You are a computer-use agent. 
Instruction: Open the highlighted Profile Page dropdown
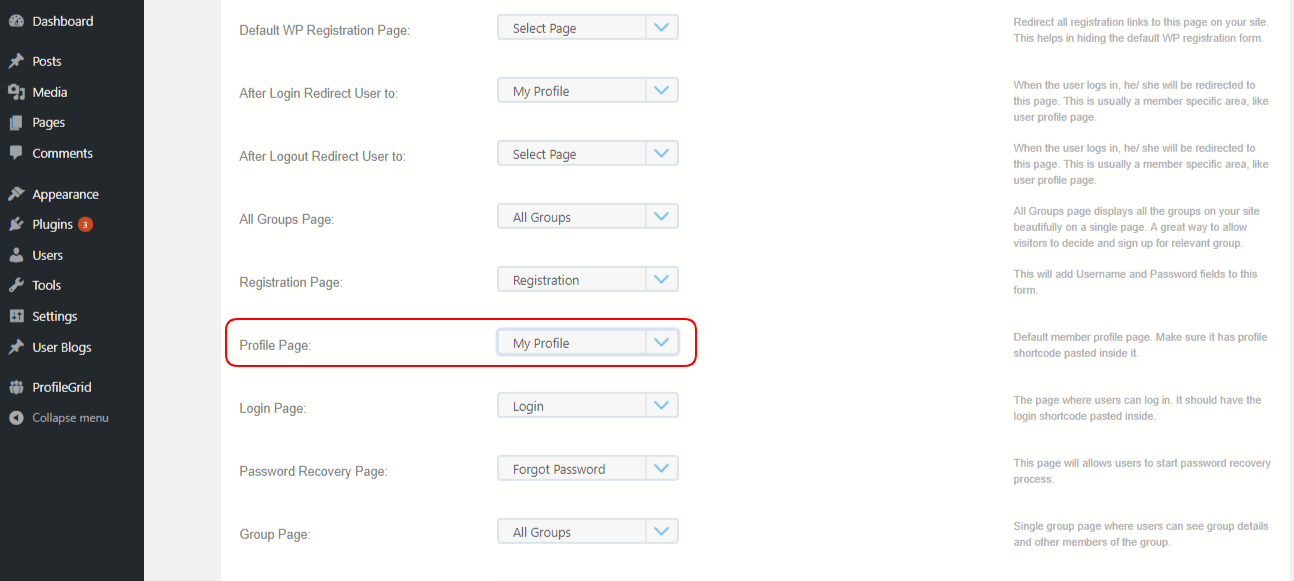coord(660,341)
